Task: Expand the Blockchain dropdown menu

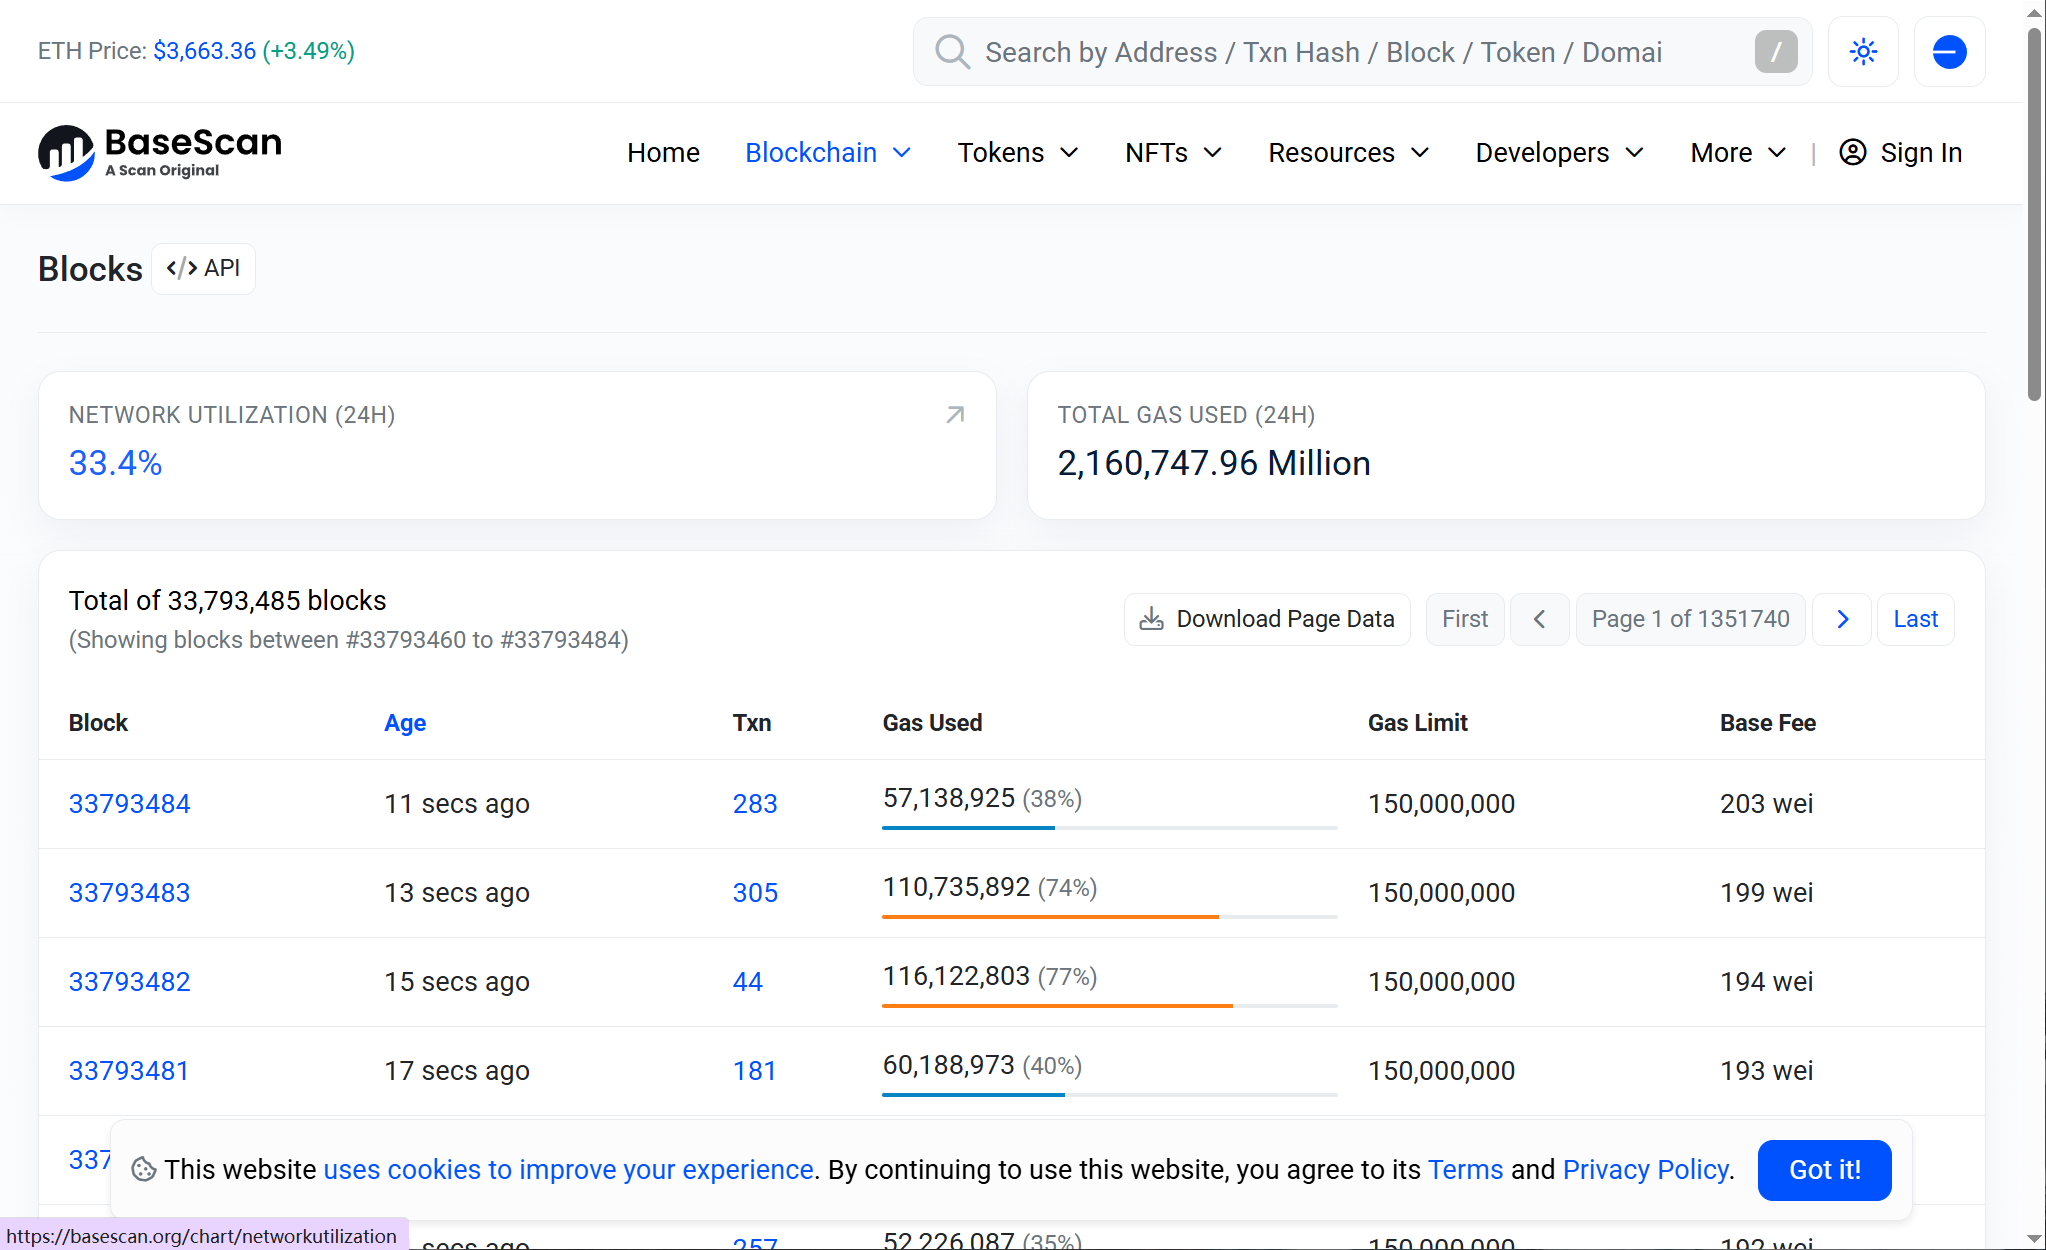Action: [x=828, y=152]
